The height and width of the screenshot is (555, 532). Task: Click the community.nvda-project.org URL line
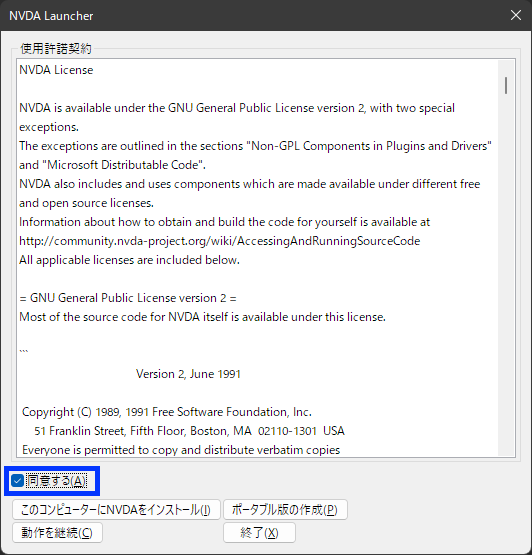[220, 241]
